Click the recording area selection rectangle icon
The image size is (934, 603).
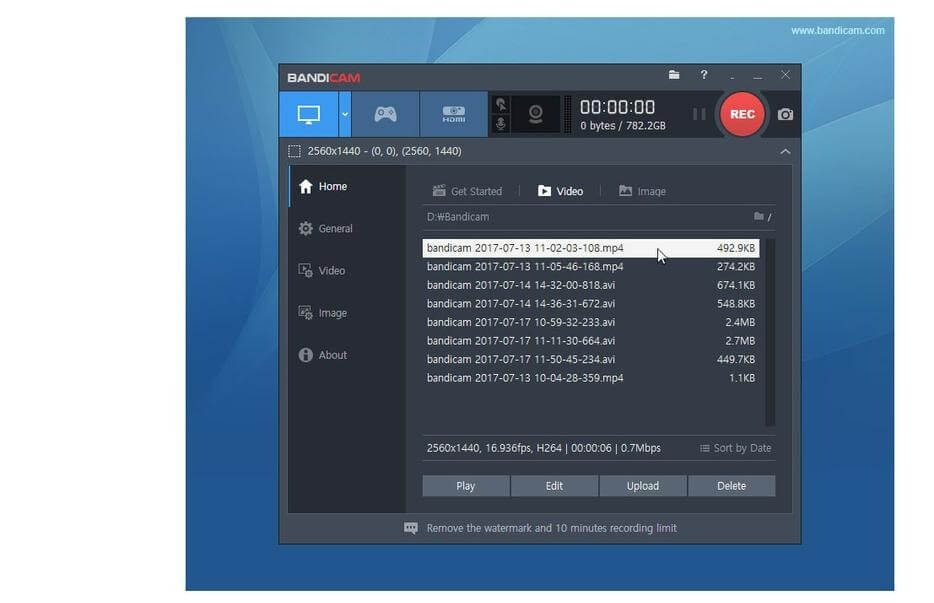click(294, 151)
